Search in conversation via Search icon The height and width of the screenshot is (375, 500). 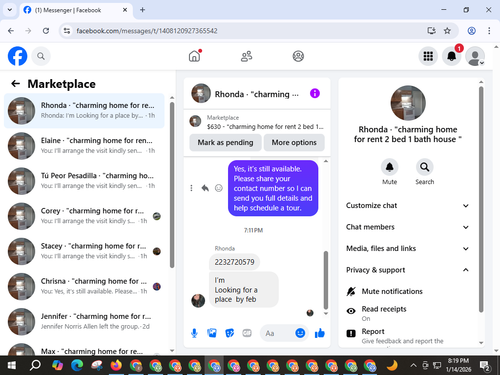pyautogui.click(x=425, y=167)
